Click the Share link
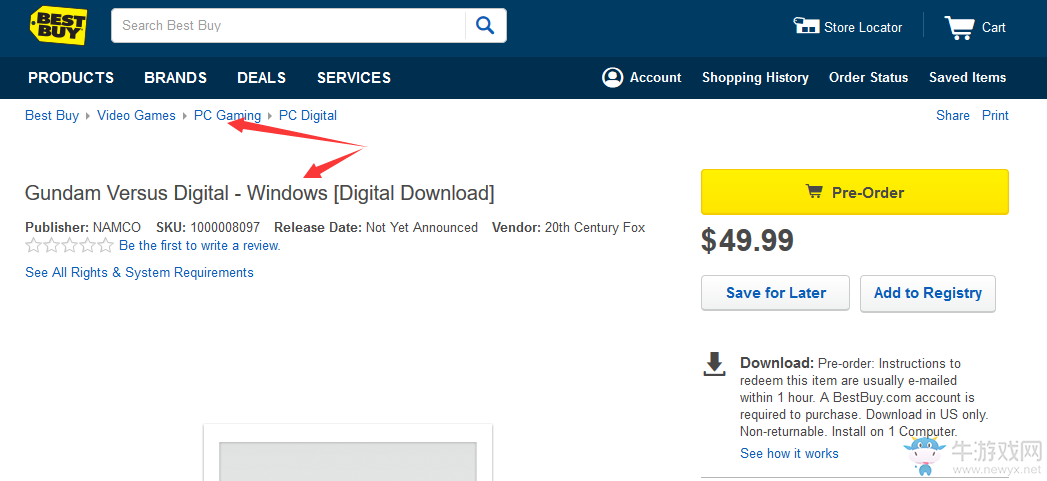Viewport: 1047px width, 481px height. pyautogui.click(x=953, y=116)
